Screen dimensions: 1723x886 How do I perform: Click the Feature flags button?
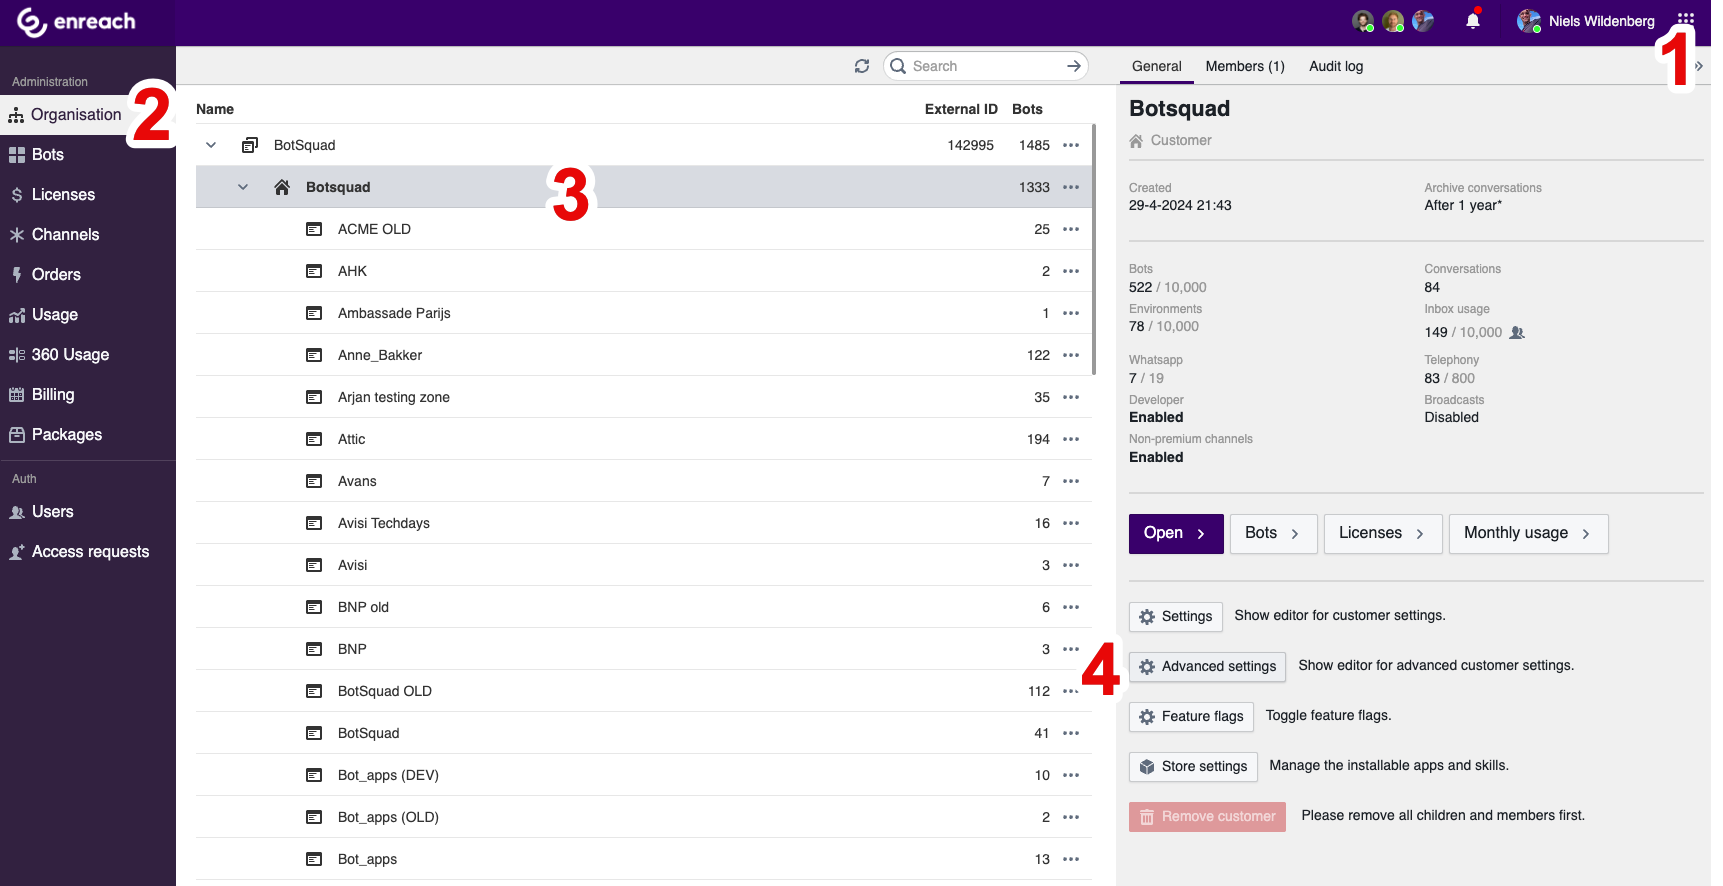[1191, 717]
